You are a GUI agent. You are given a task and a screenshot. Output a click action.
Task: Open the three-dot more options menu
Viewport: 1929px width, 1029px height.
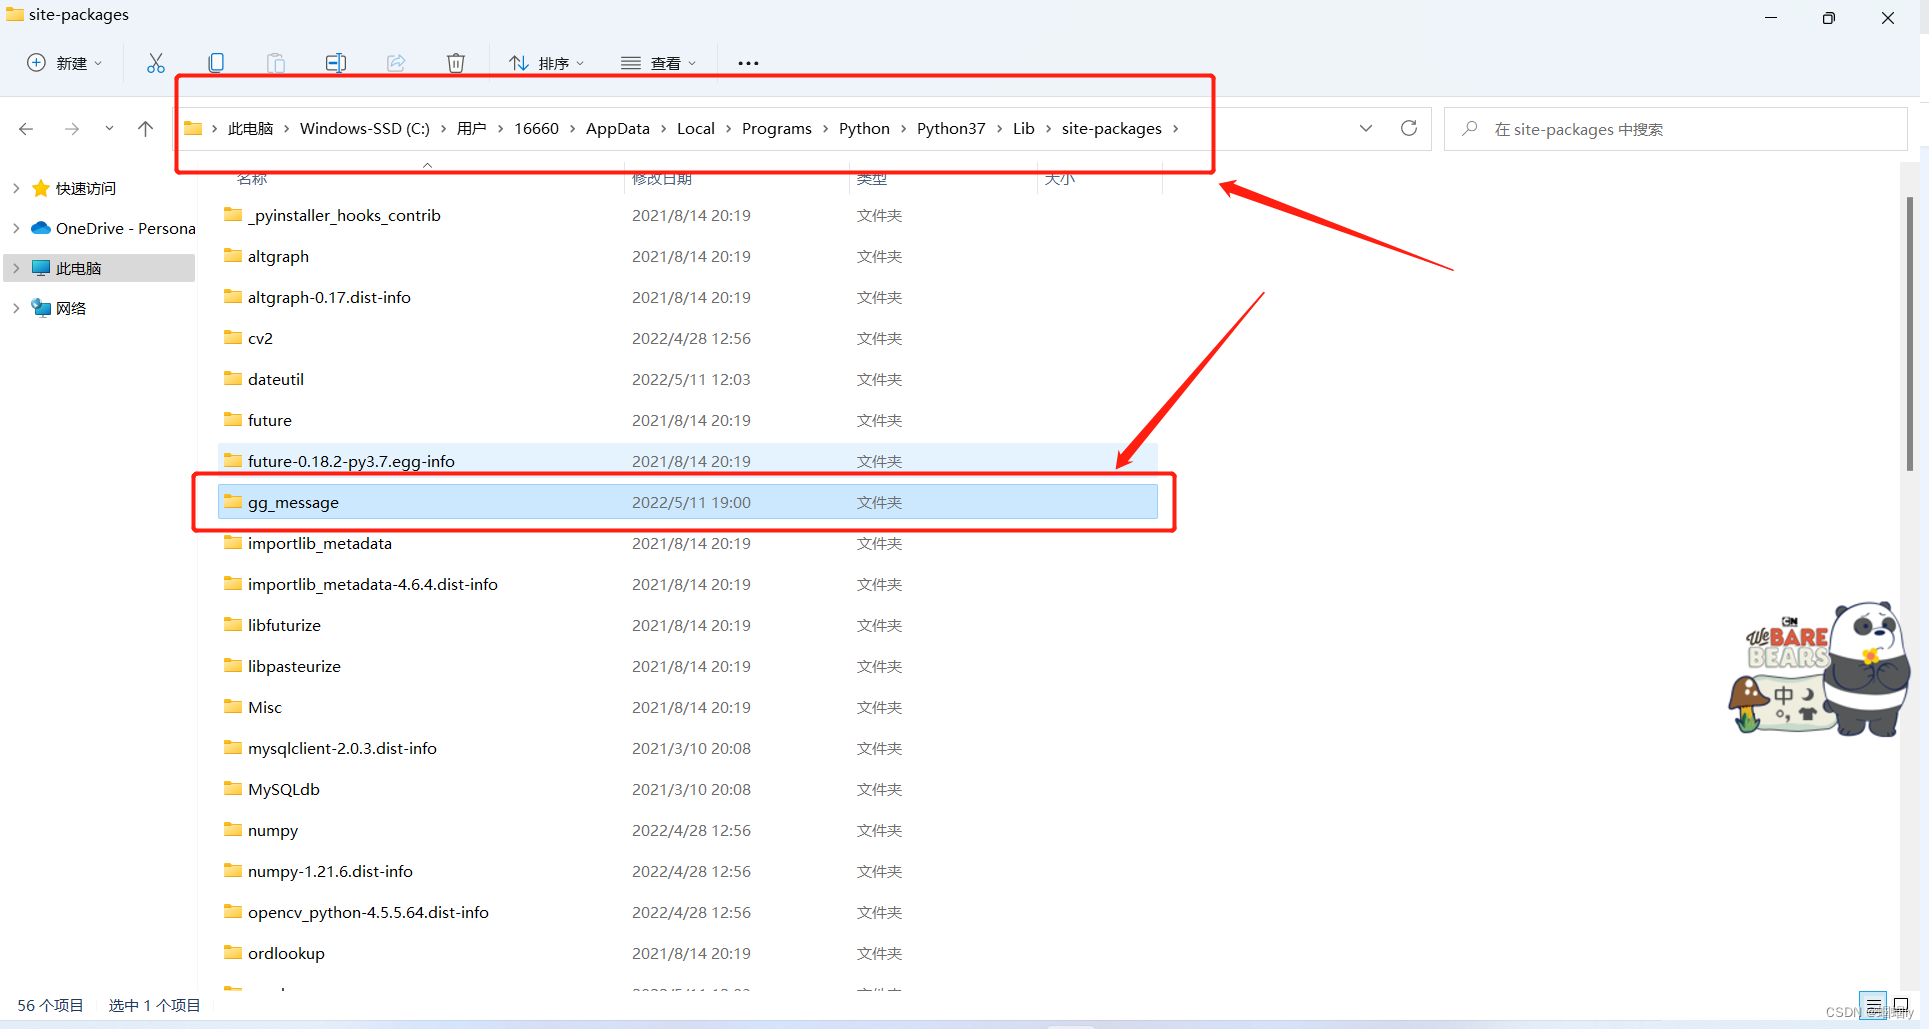point(748,63)
